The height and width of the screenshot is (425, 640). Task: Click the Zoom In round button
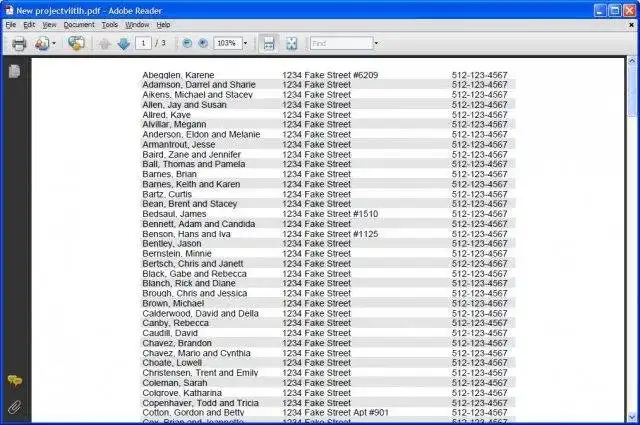pyautogui.click(x=203, y=43)
